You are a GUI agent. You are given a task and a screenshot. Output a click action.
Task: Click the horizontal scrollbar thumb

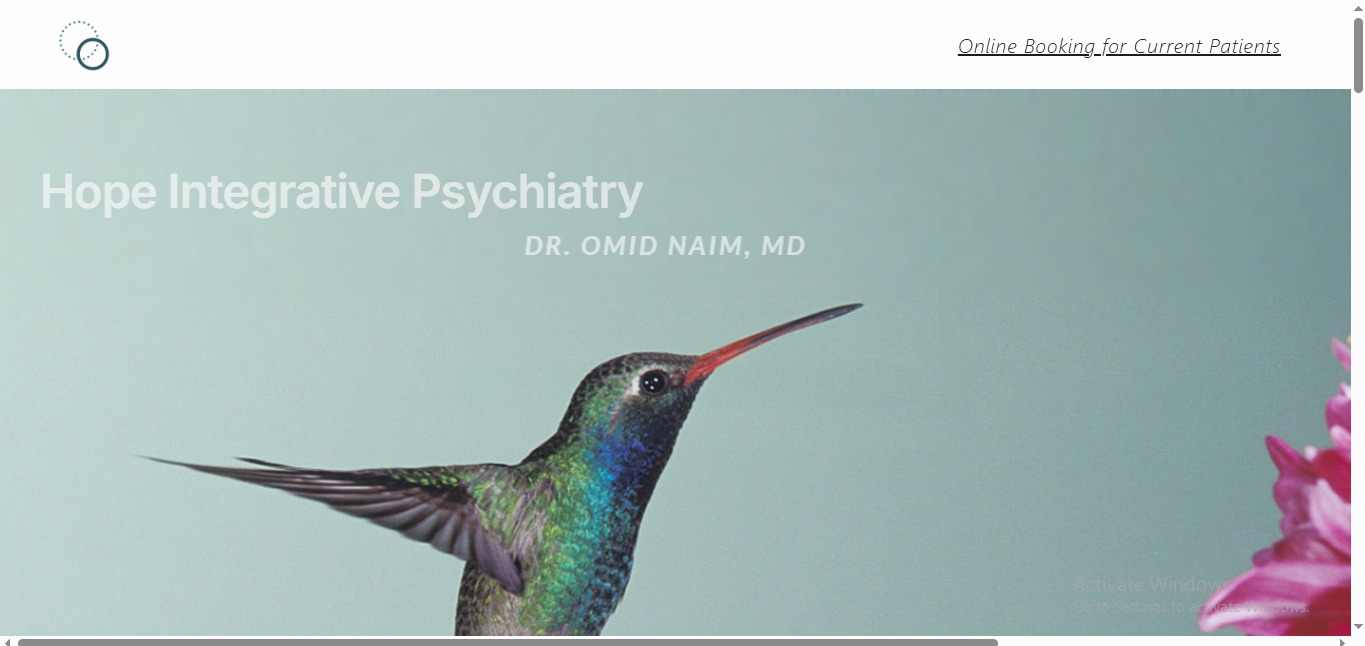pyautogui.click(x=508, y=642)
